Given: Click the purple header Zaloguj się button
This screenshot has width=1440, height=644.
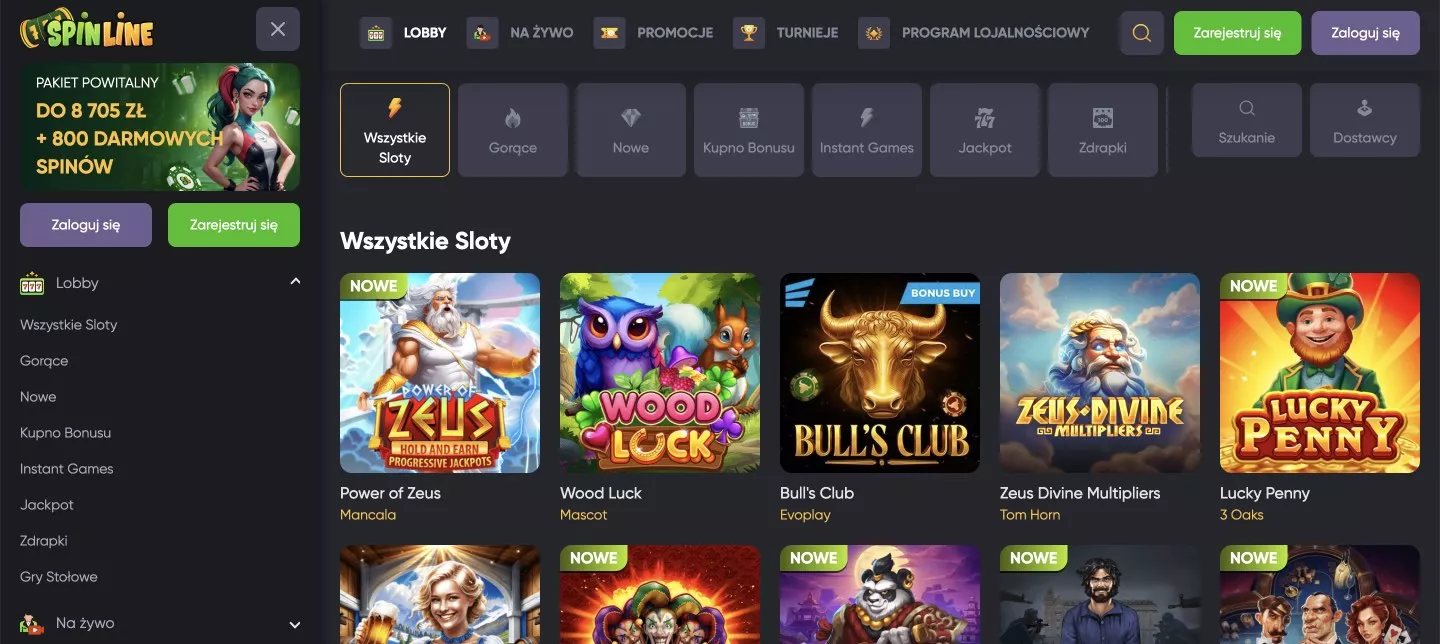Looking at the screenshot, I should click(x=1365, y=33).
